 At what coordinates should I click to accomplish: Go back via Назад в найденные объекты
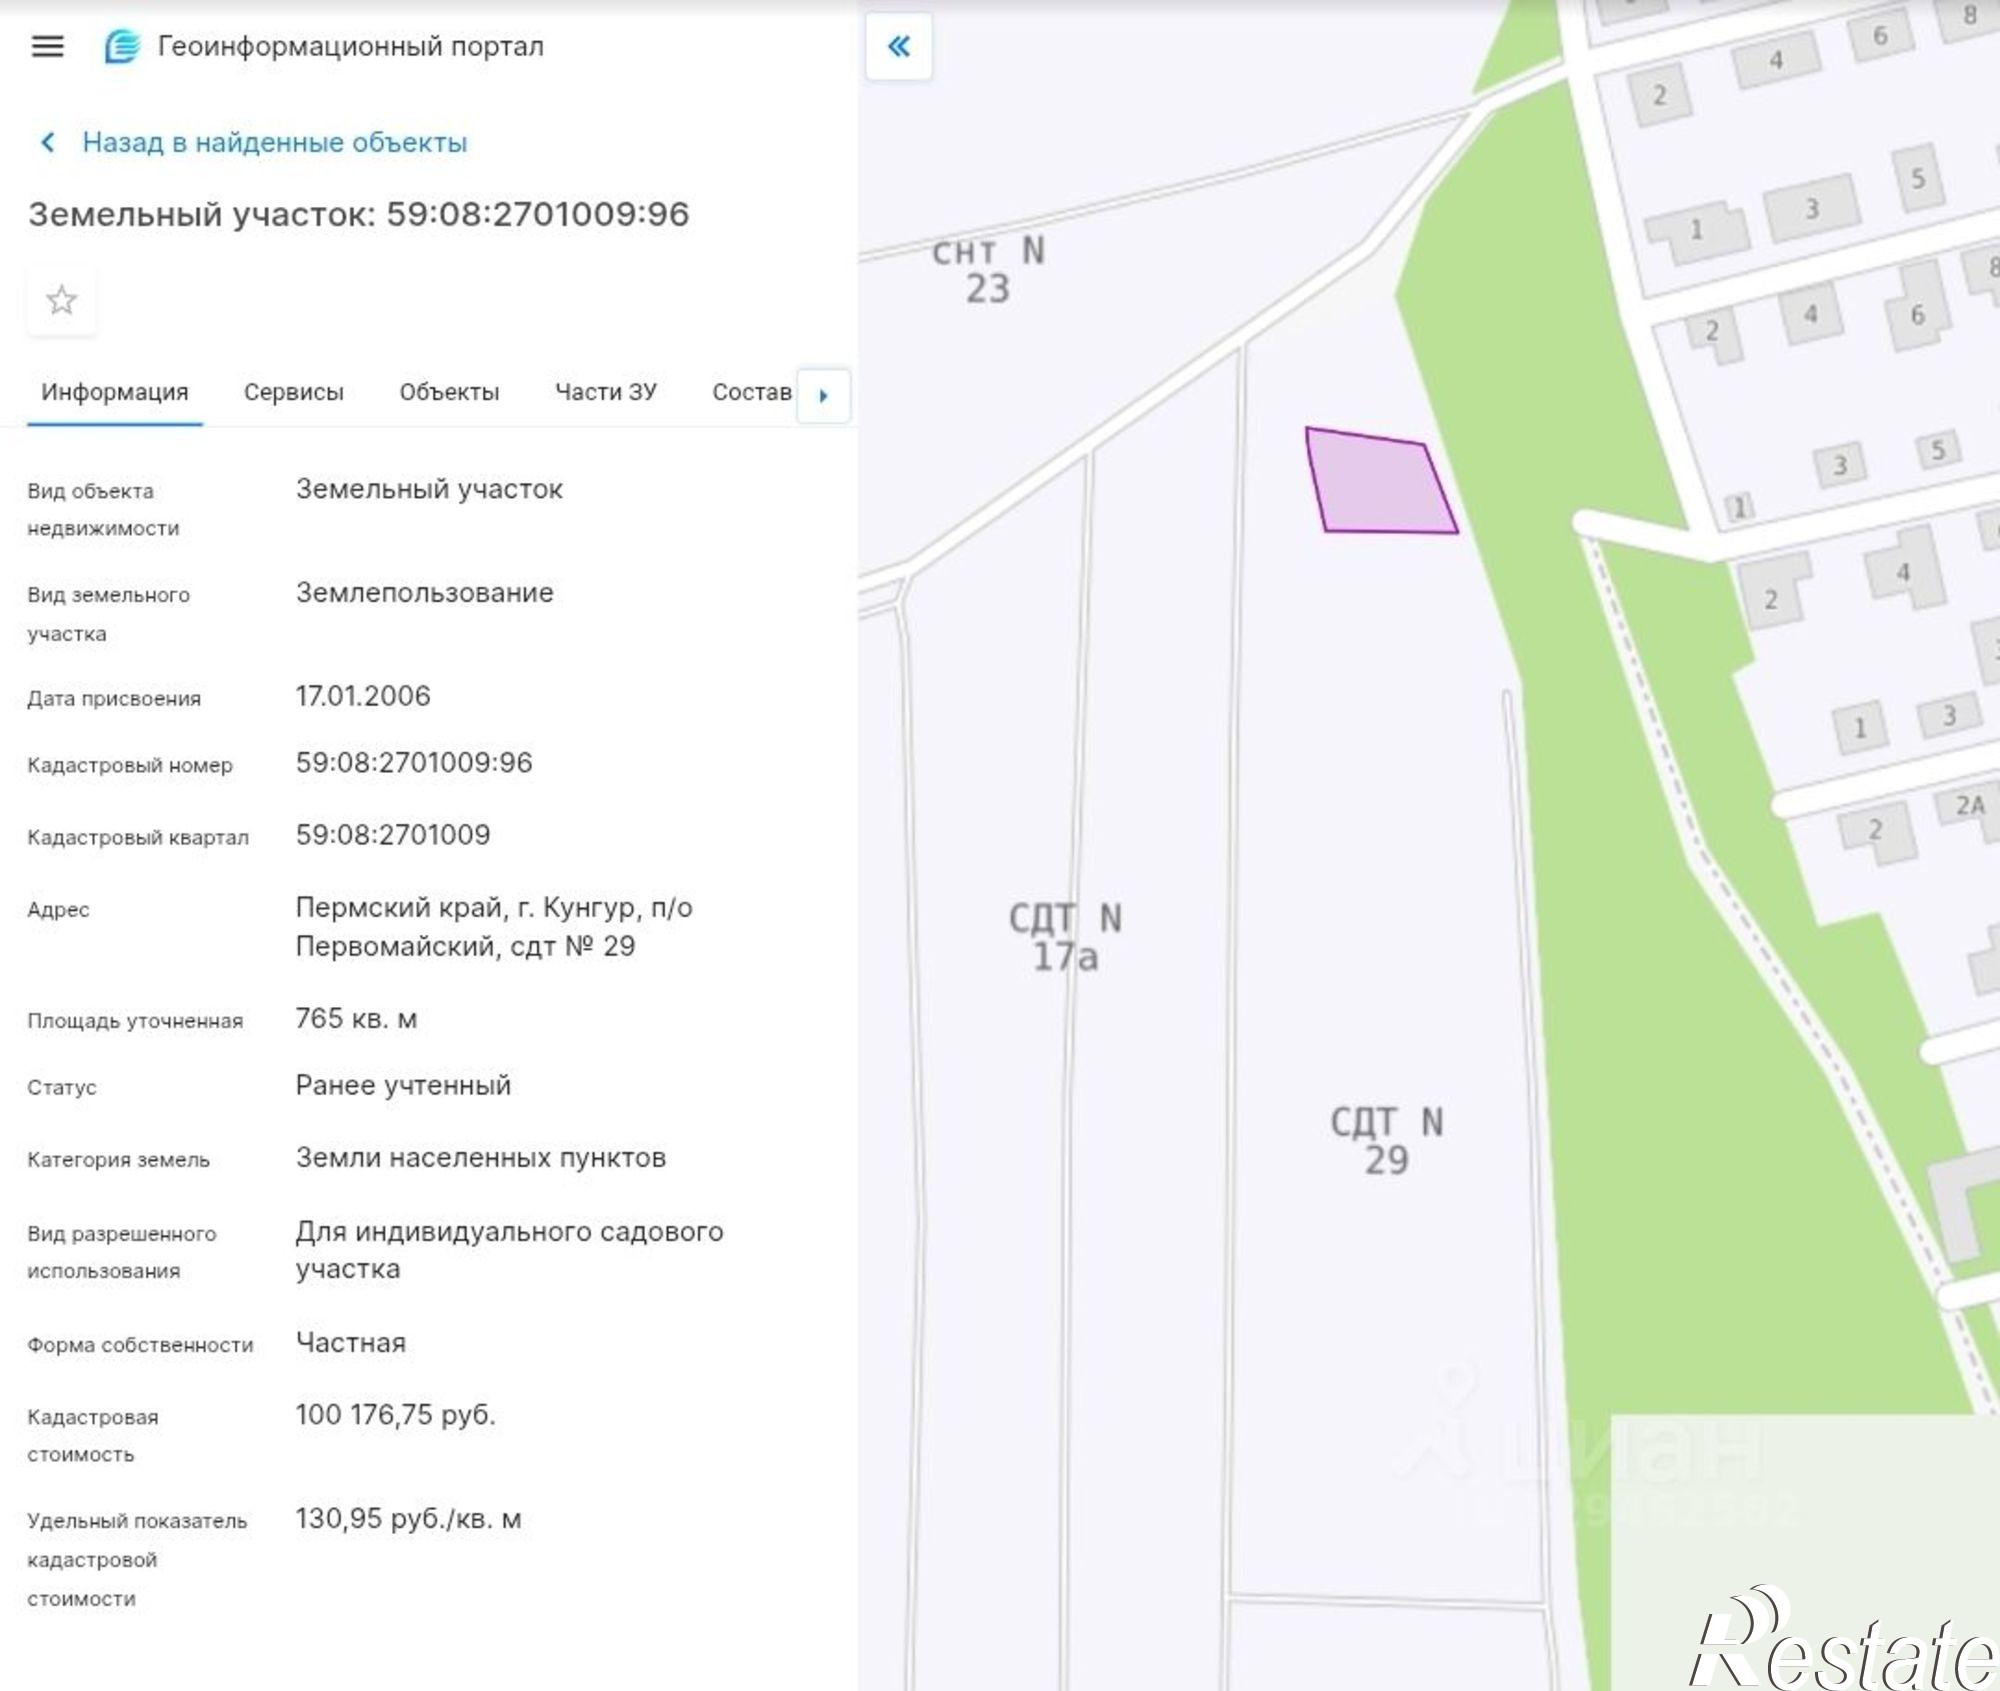[274, 142]
